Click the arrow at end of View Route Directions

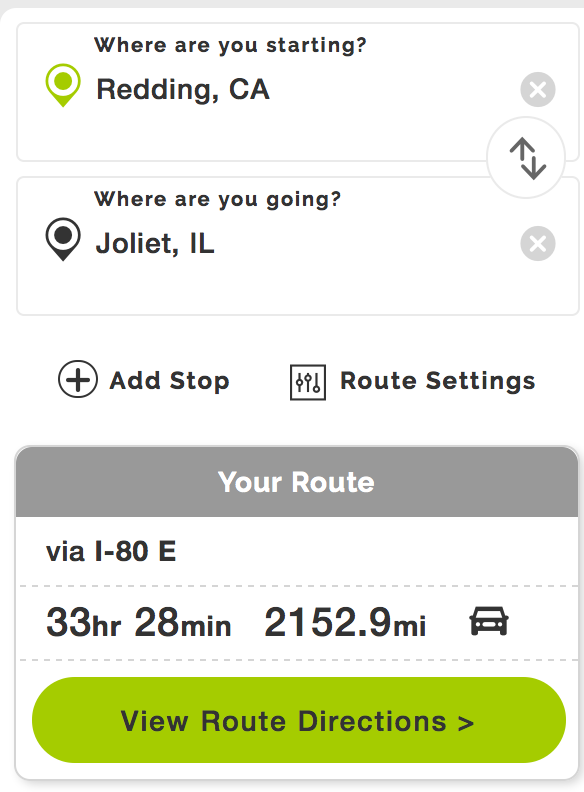point(466,723)
